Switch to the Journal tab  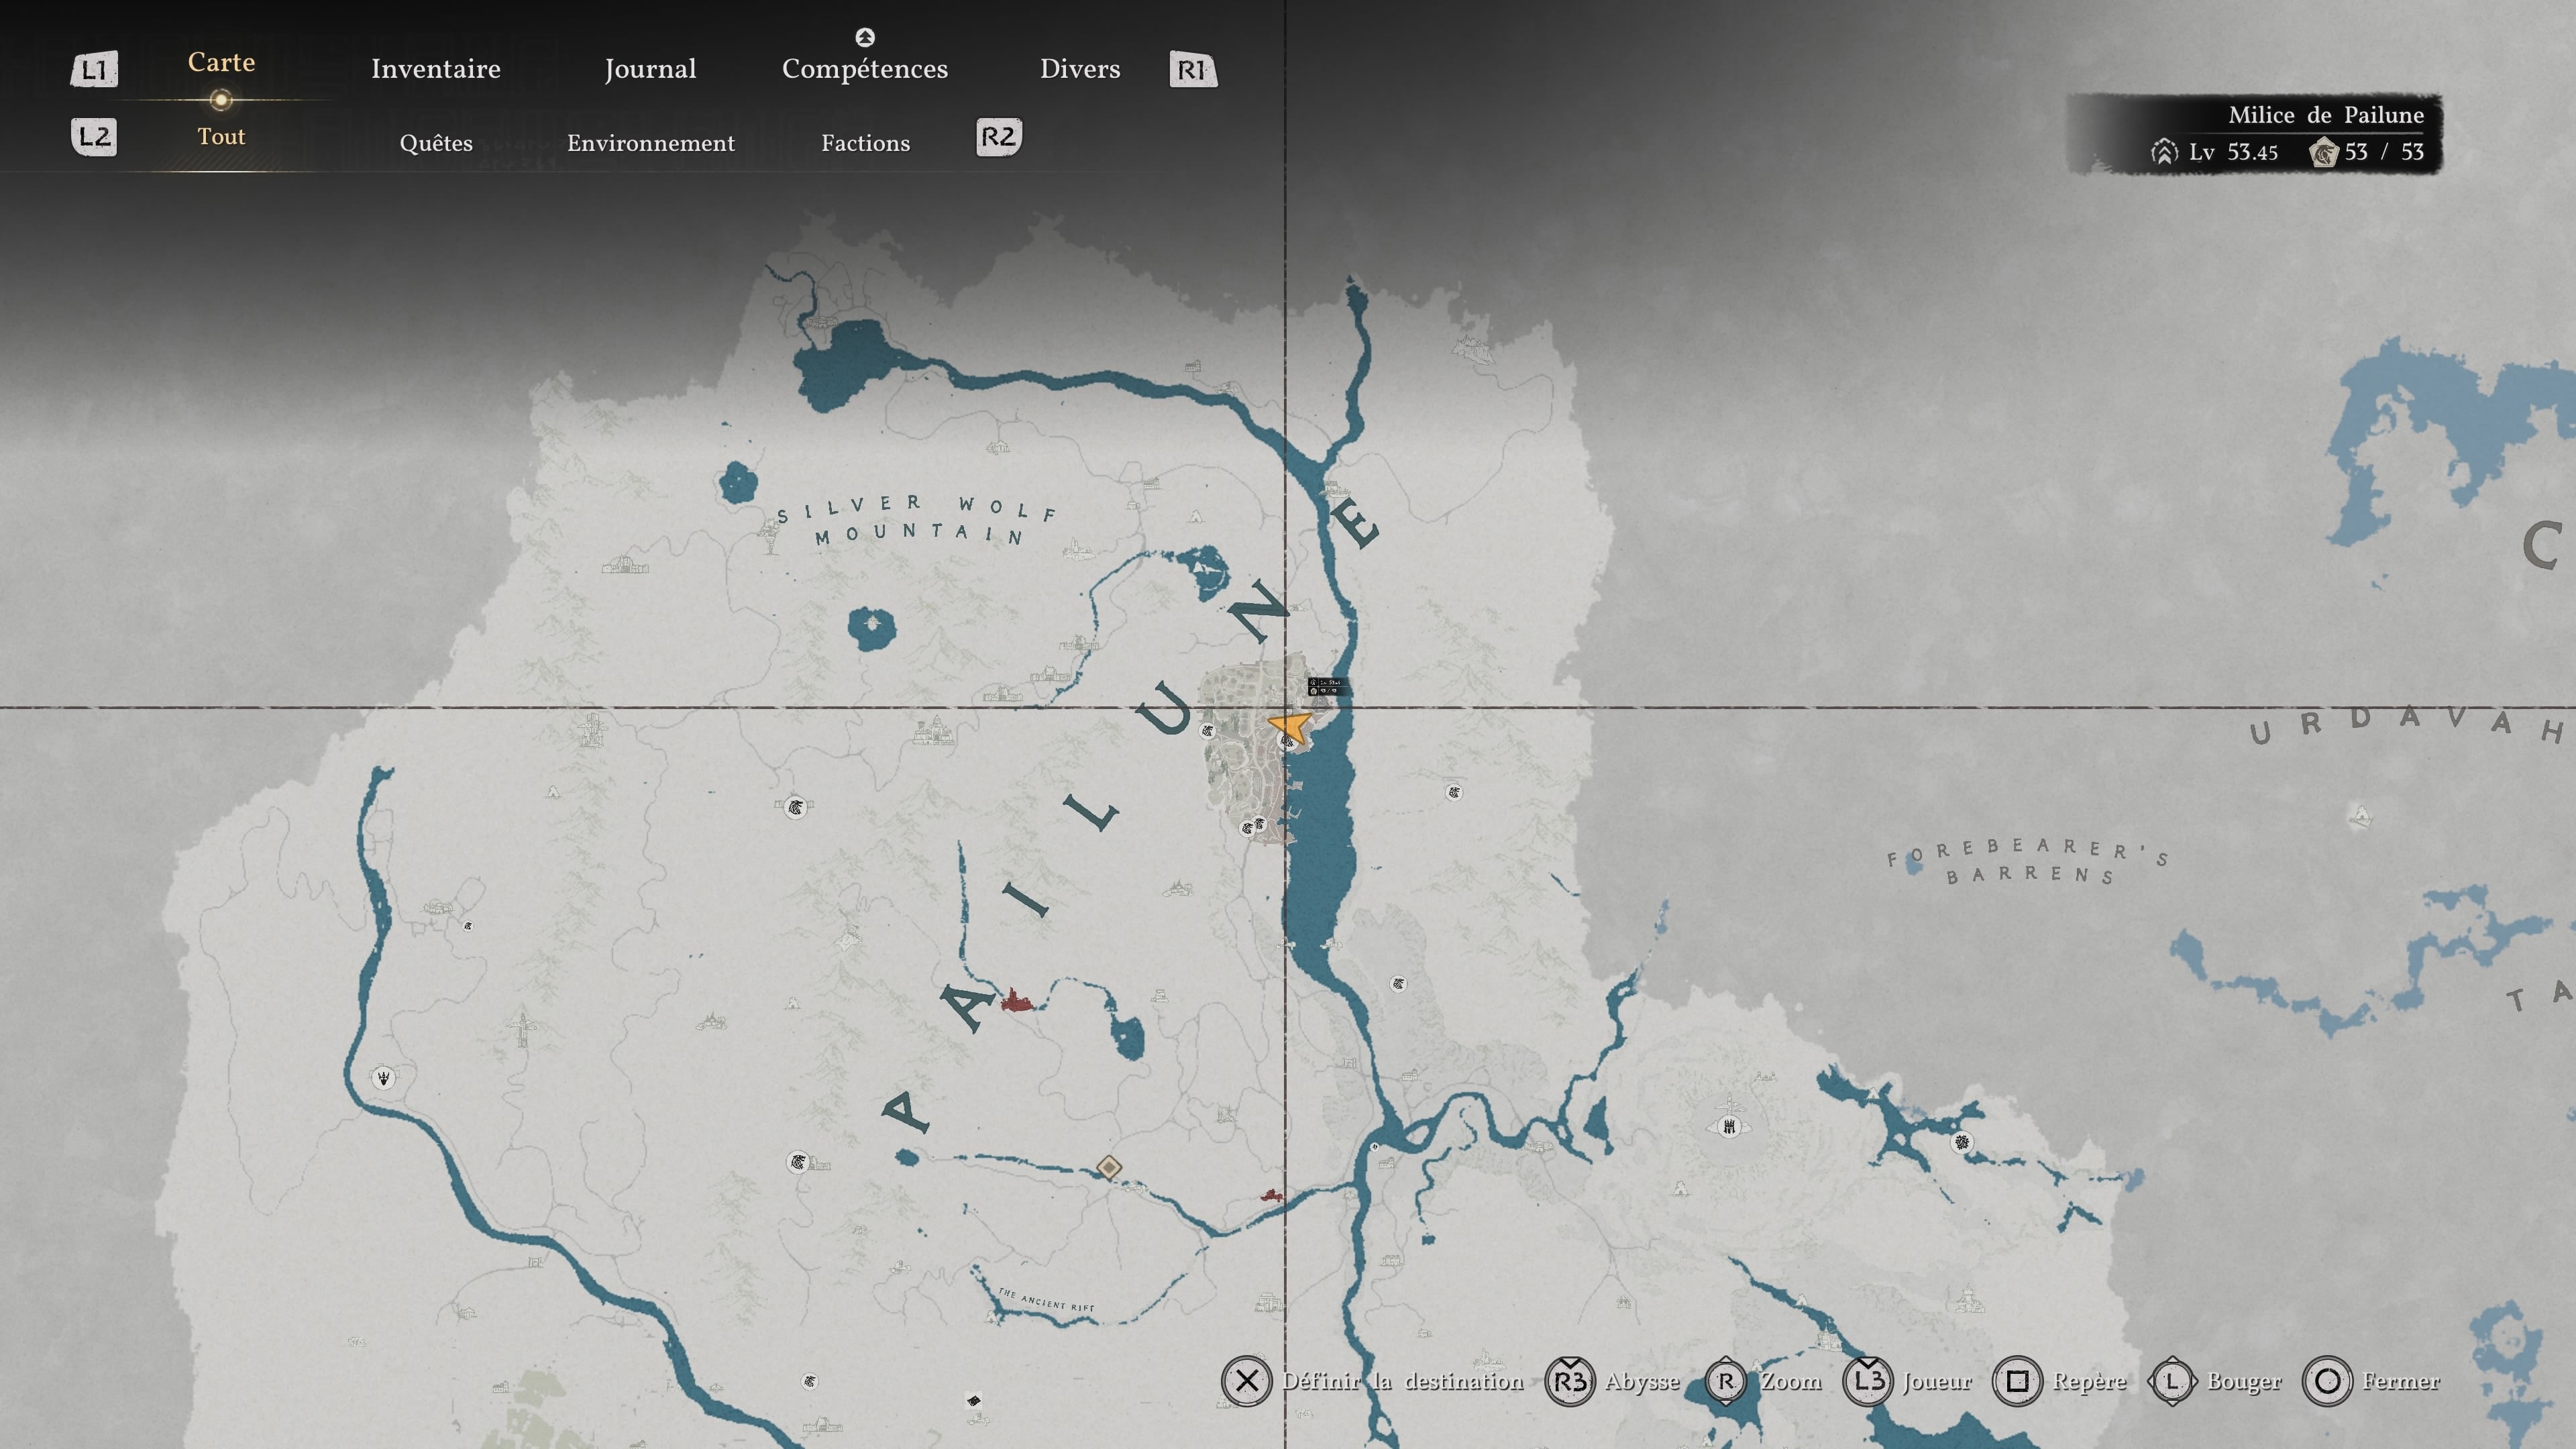click(x=650, y=69)
